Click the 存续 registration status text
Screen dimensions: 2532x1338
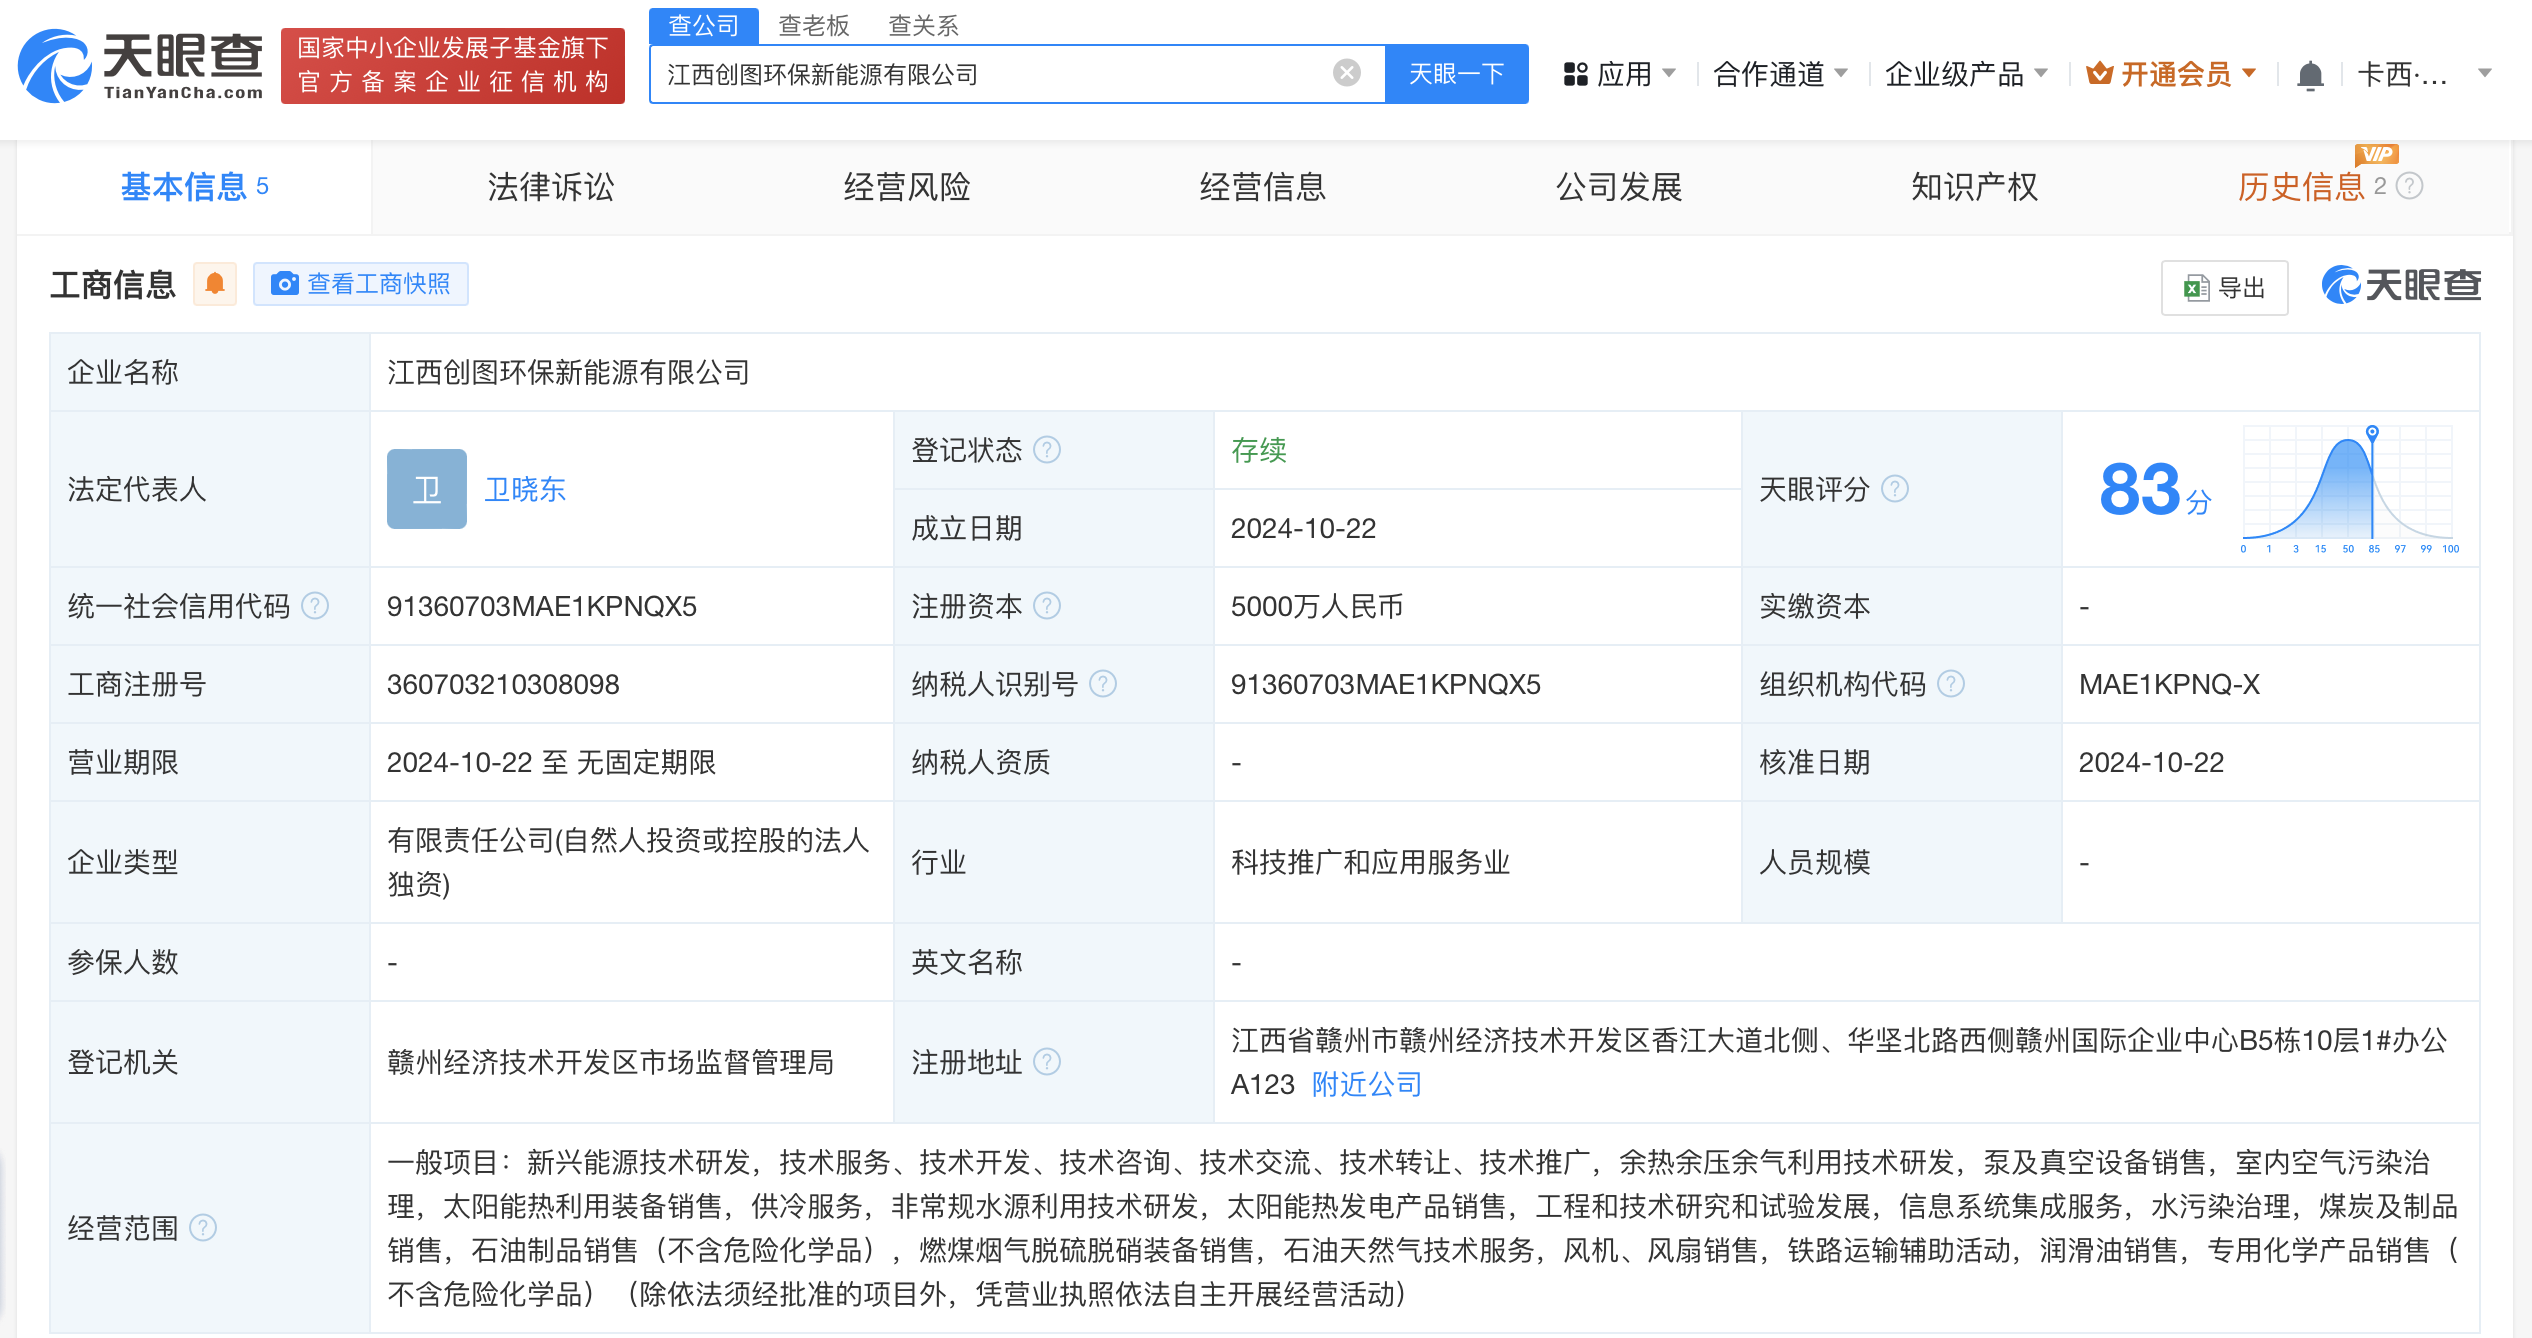[x=1259, y=450]
